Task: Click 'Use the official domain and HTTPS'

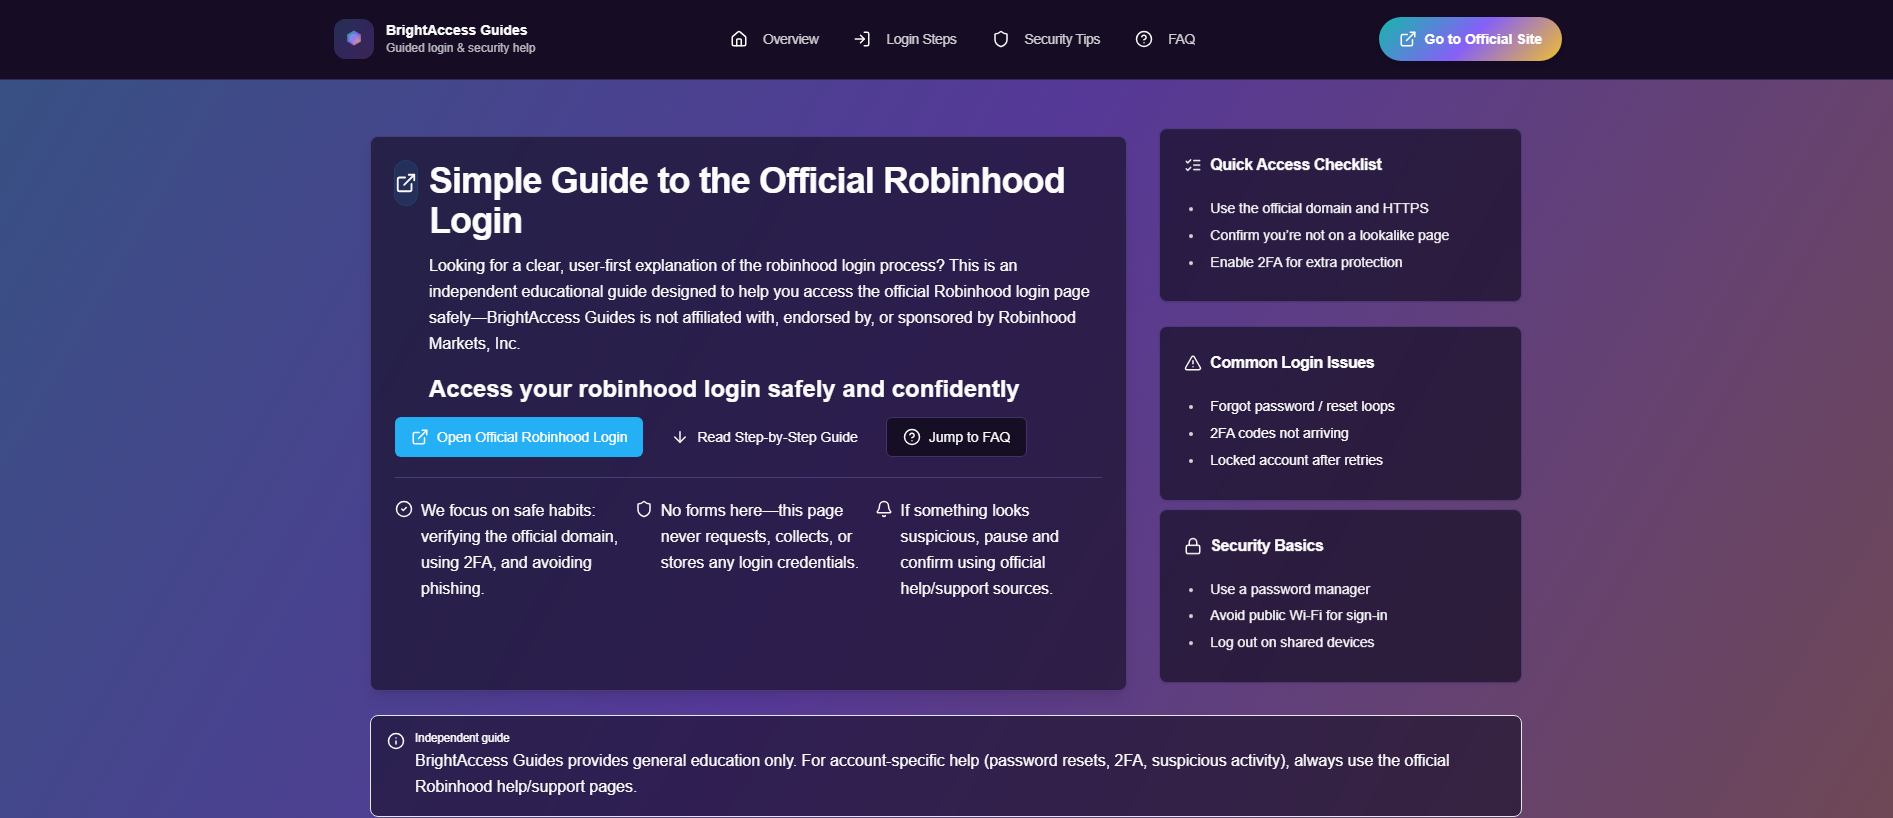Action: click(1319, 208)
